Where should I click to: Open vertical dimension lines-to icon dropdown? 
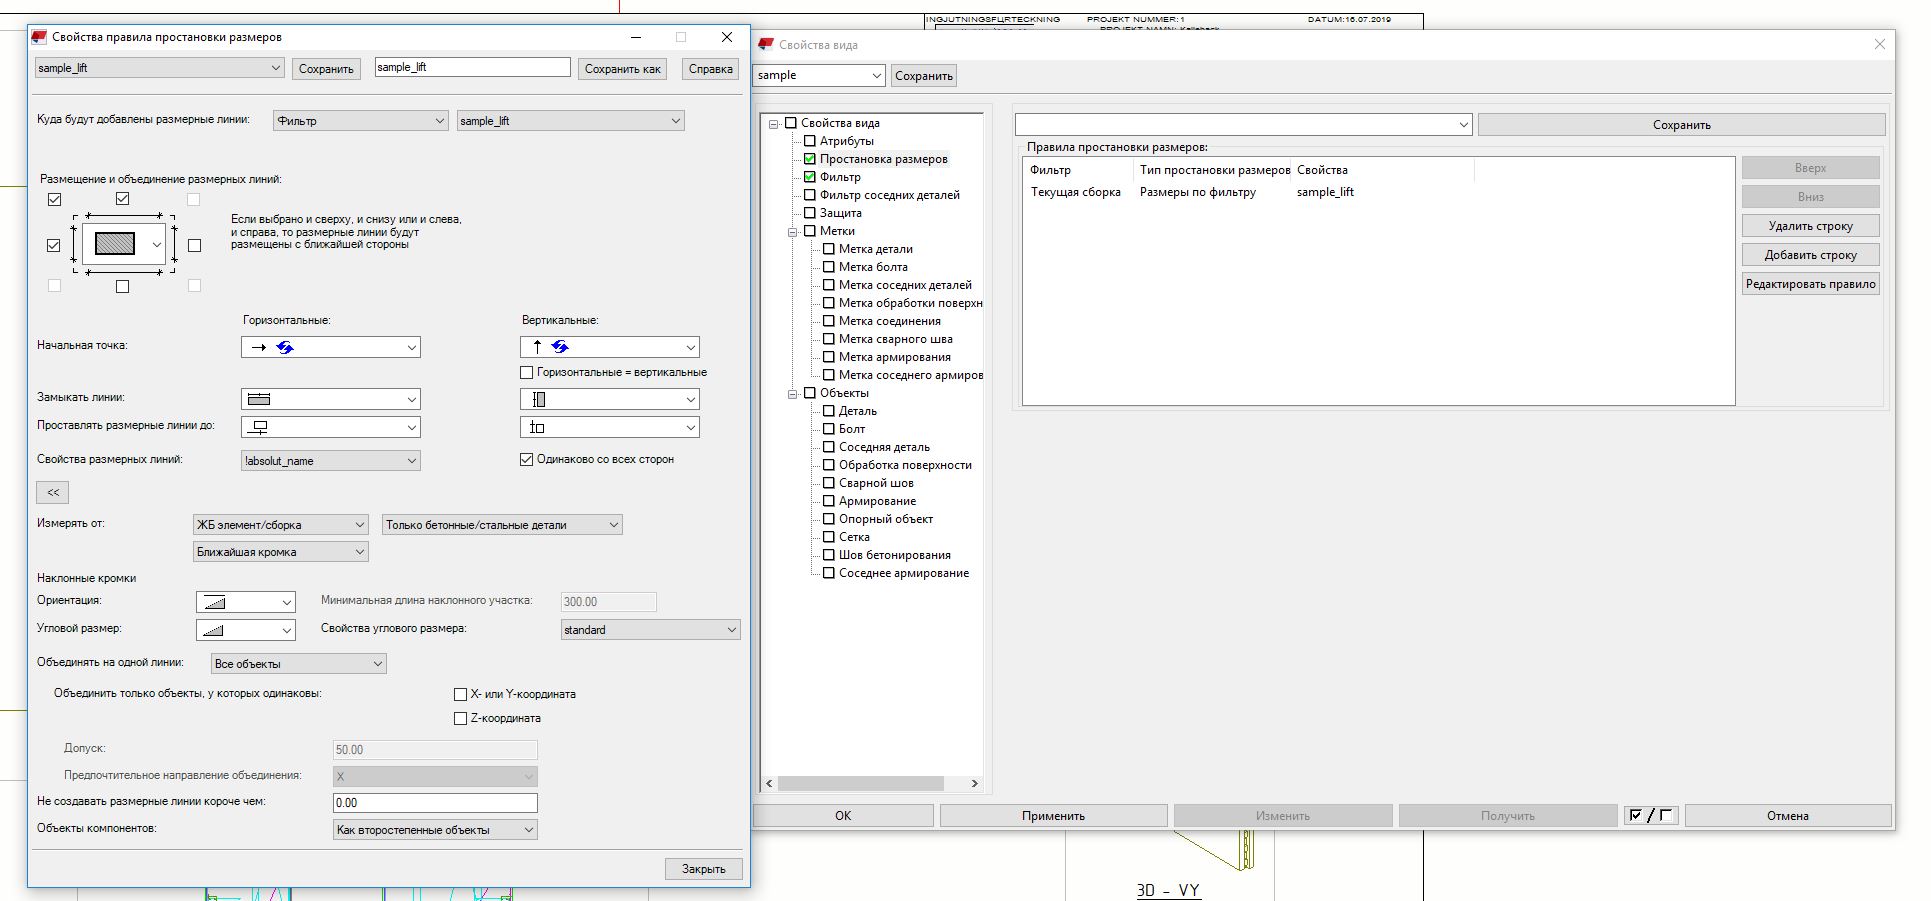(x=609, y=427)
